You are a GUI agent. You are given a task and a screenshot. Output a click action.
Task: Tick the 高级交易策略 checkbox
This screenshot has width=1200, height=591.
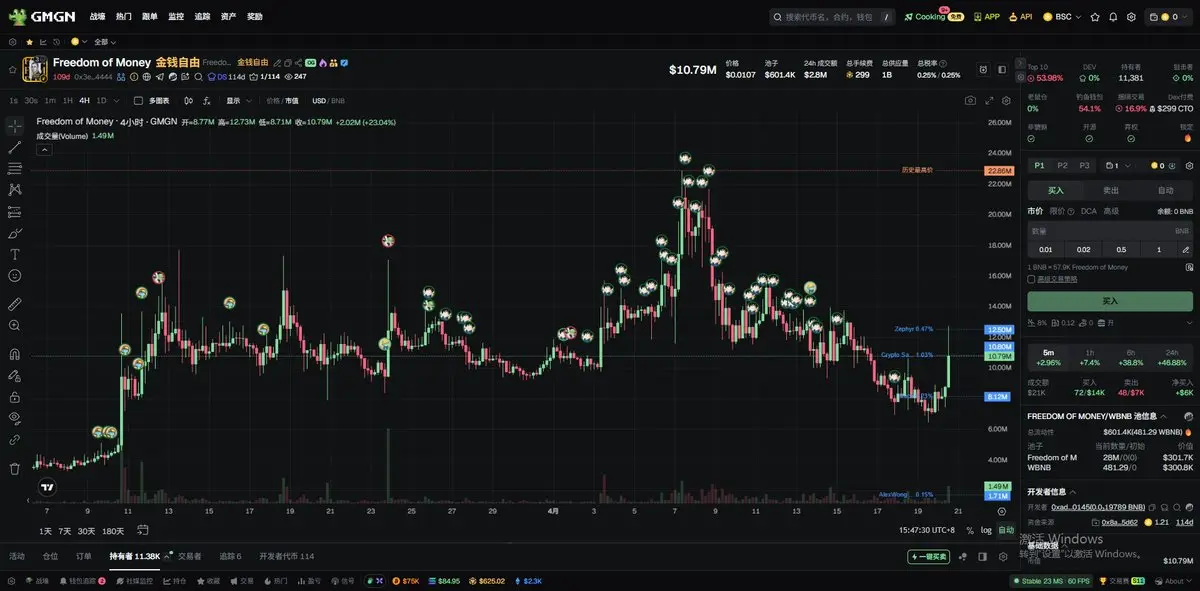point(1031,279)
